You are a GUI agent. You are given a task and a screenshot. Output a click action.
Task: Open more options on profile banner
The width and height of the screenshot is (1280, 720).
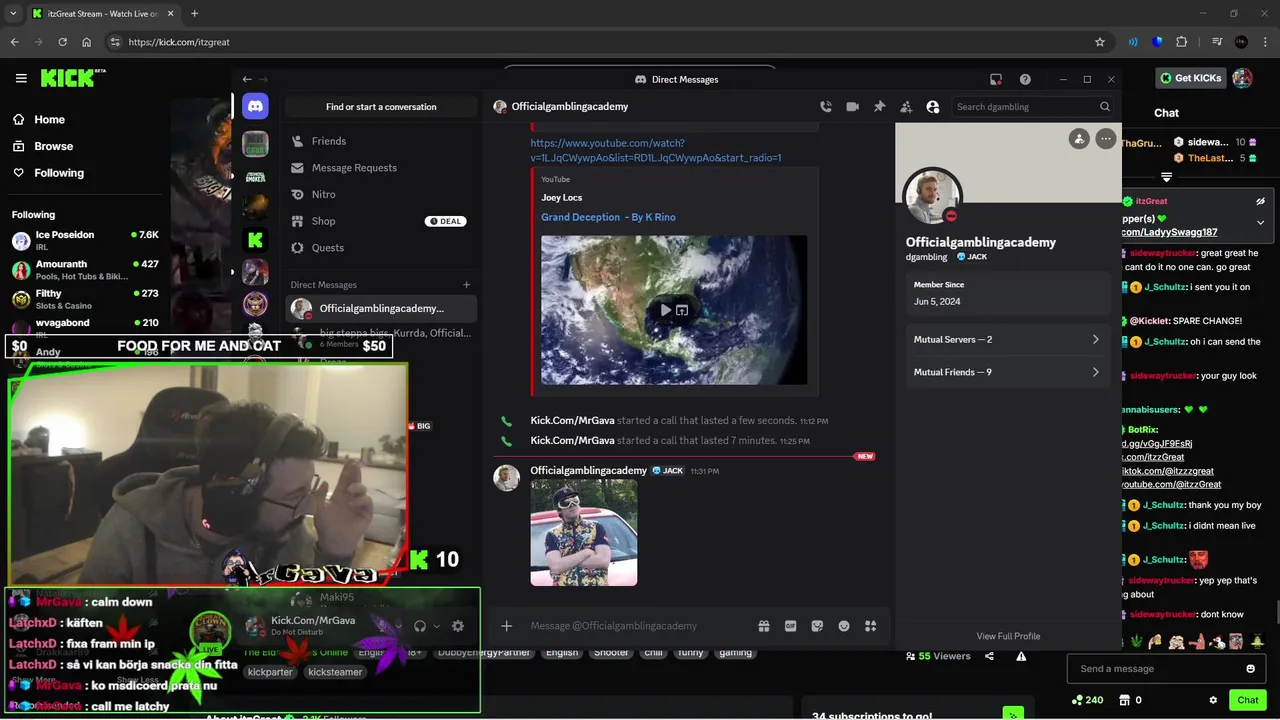pyautogui.click(x=1105, y=139)
